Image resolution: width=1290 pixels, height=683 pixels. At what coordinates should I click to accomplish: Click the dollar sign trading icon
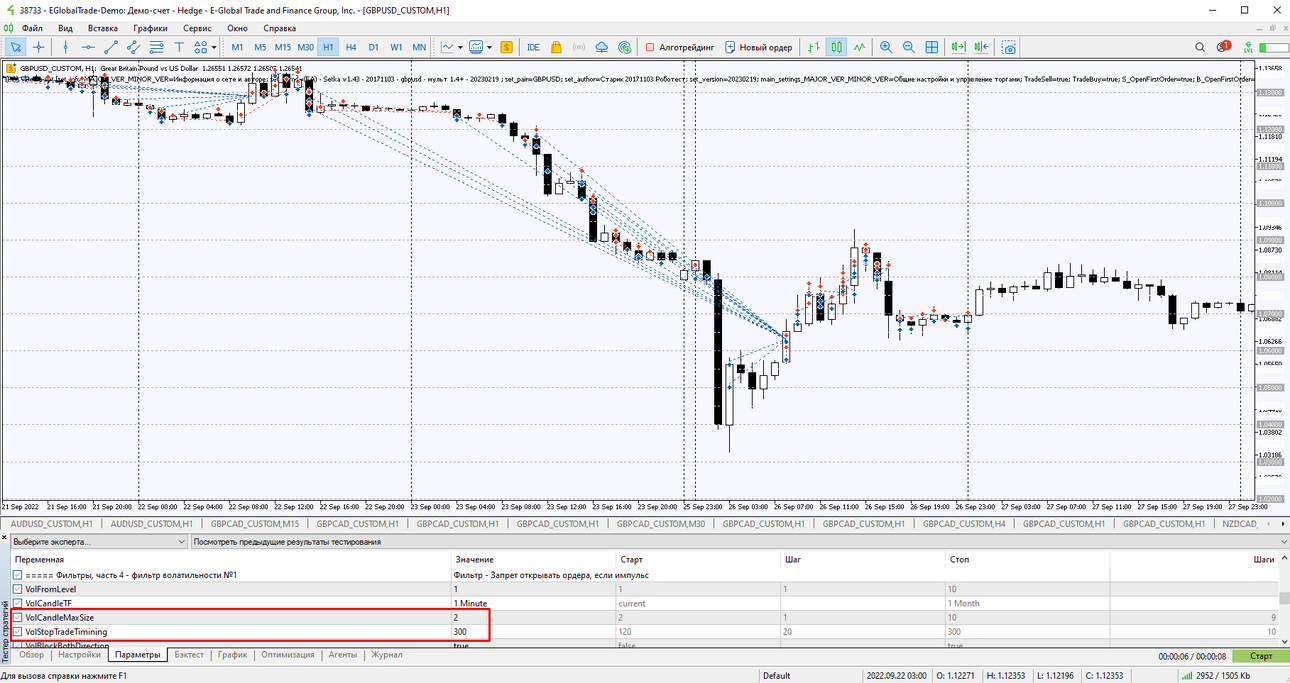[507, 47]
